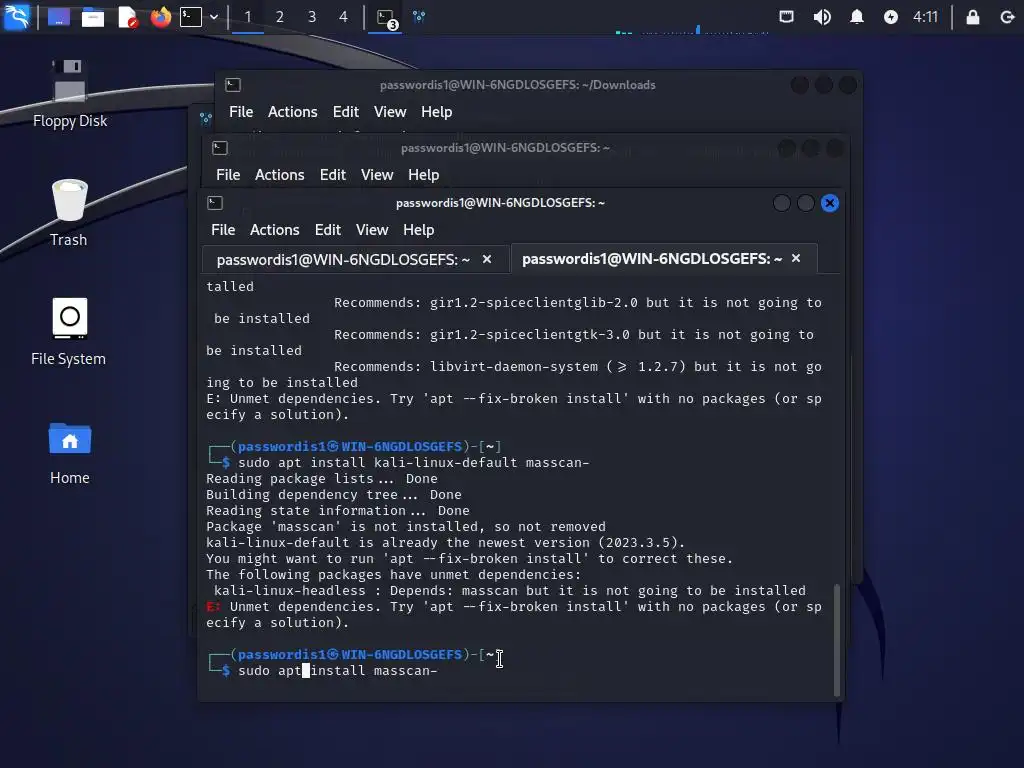This screenshot has width=1024, height=768.
Task: Click the red 'E:' error marker
Action: [214, 607]
